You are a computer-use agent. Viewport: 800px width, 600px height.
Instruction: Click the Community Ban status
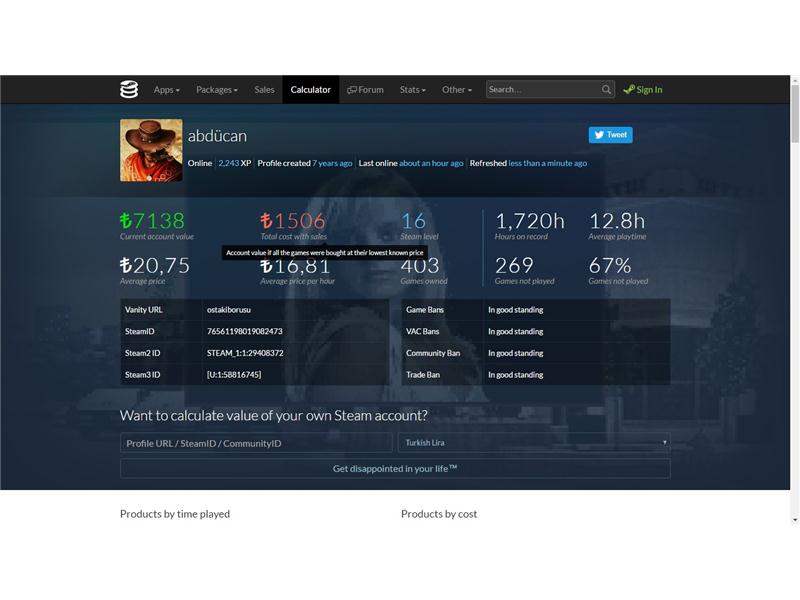tap(515, 353)
